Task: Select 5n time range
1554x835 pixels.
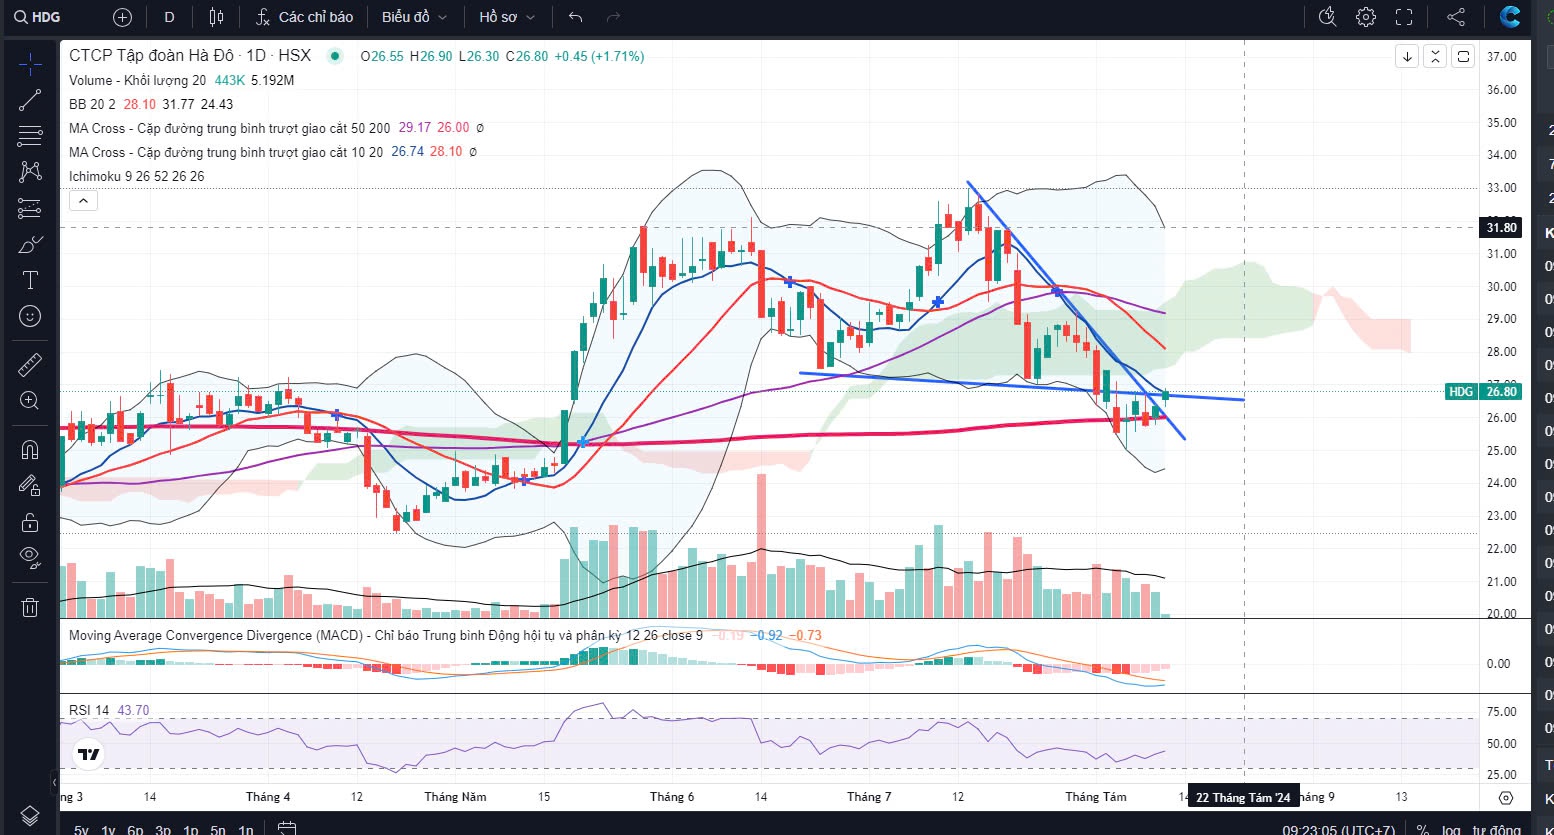Action: [x=217, y=829]
